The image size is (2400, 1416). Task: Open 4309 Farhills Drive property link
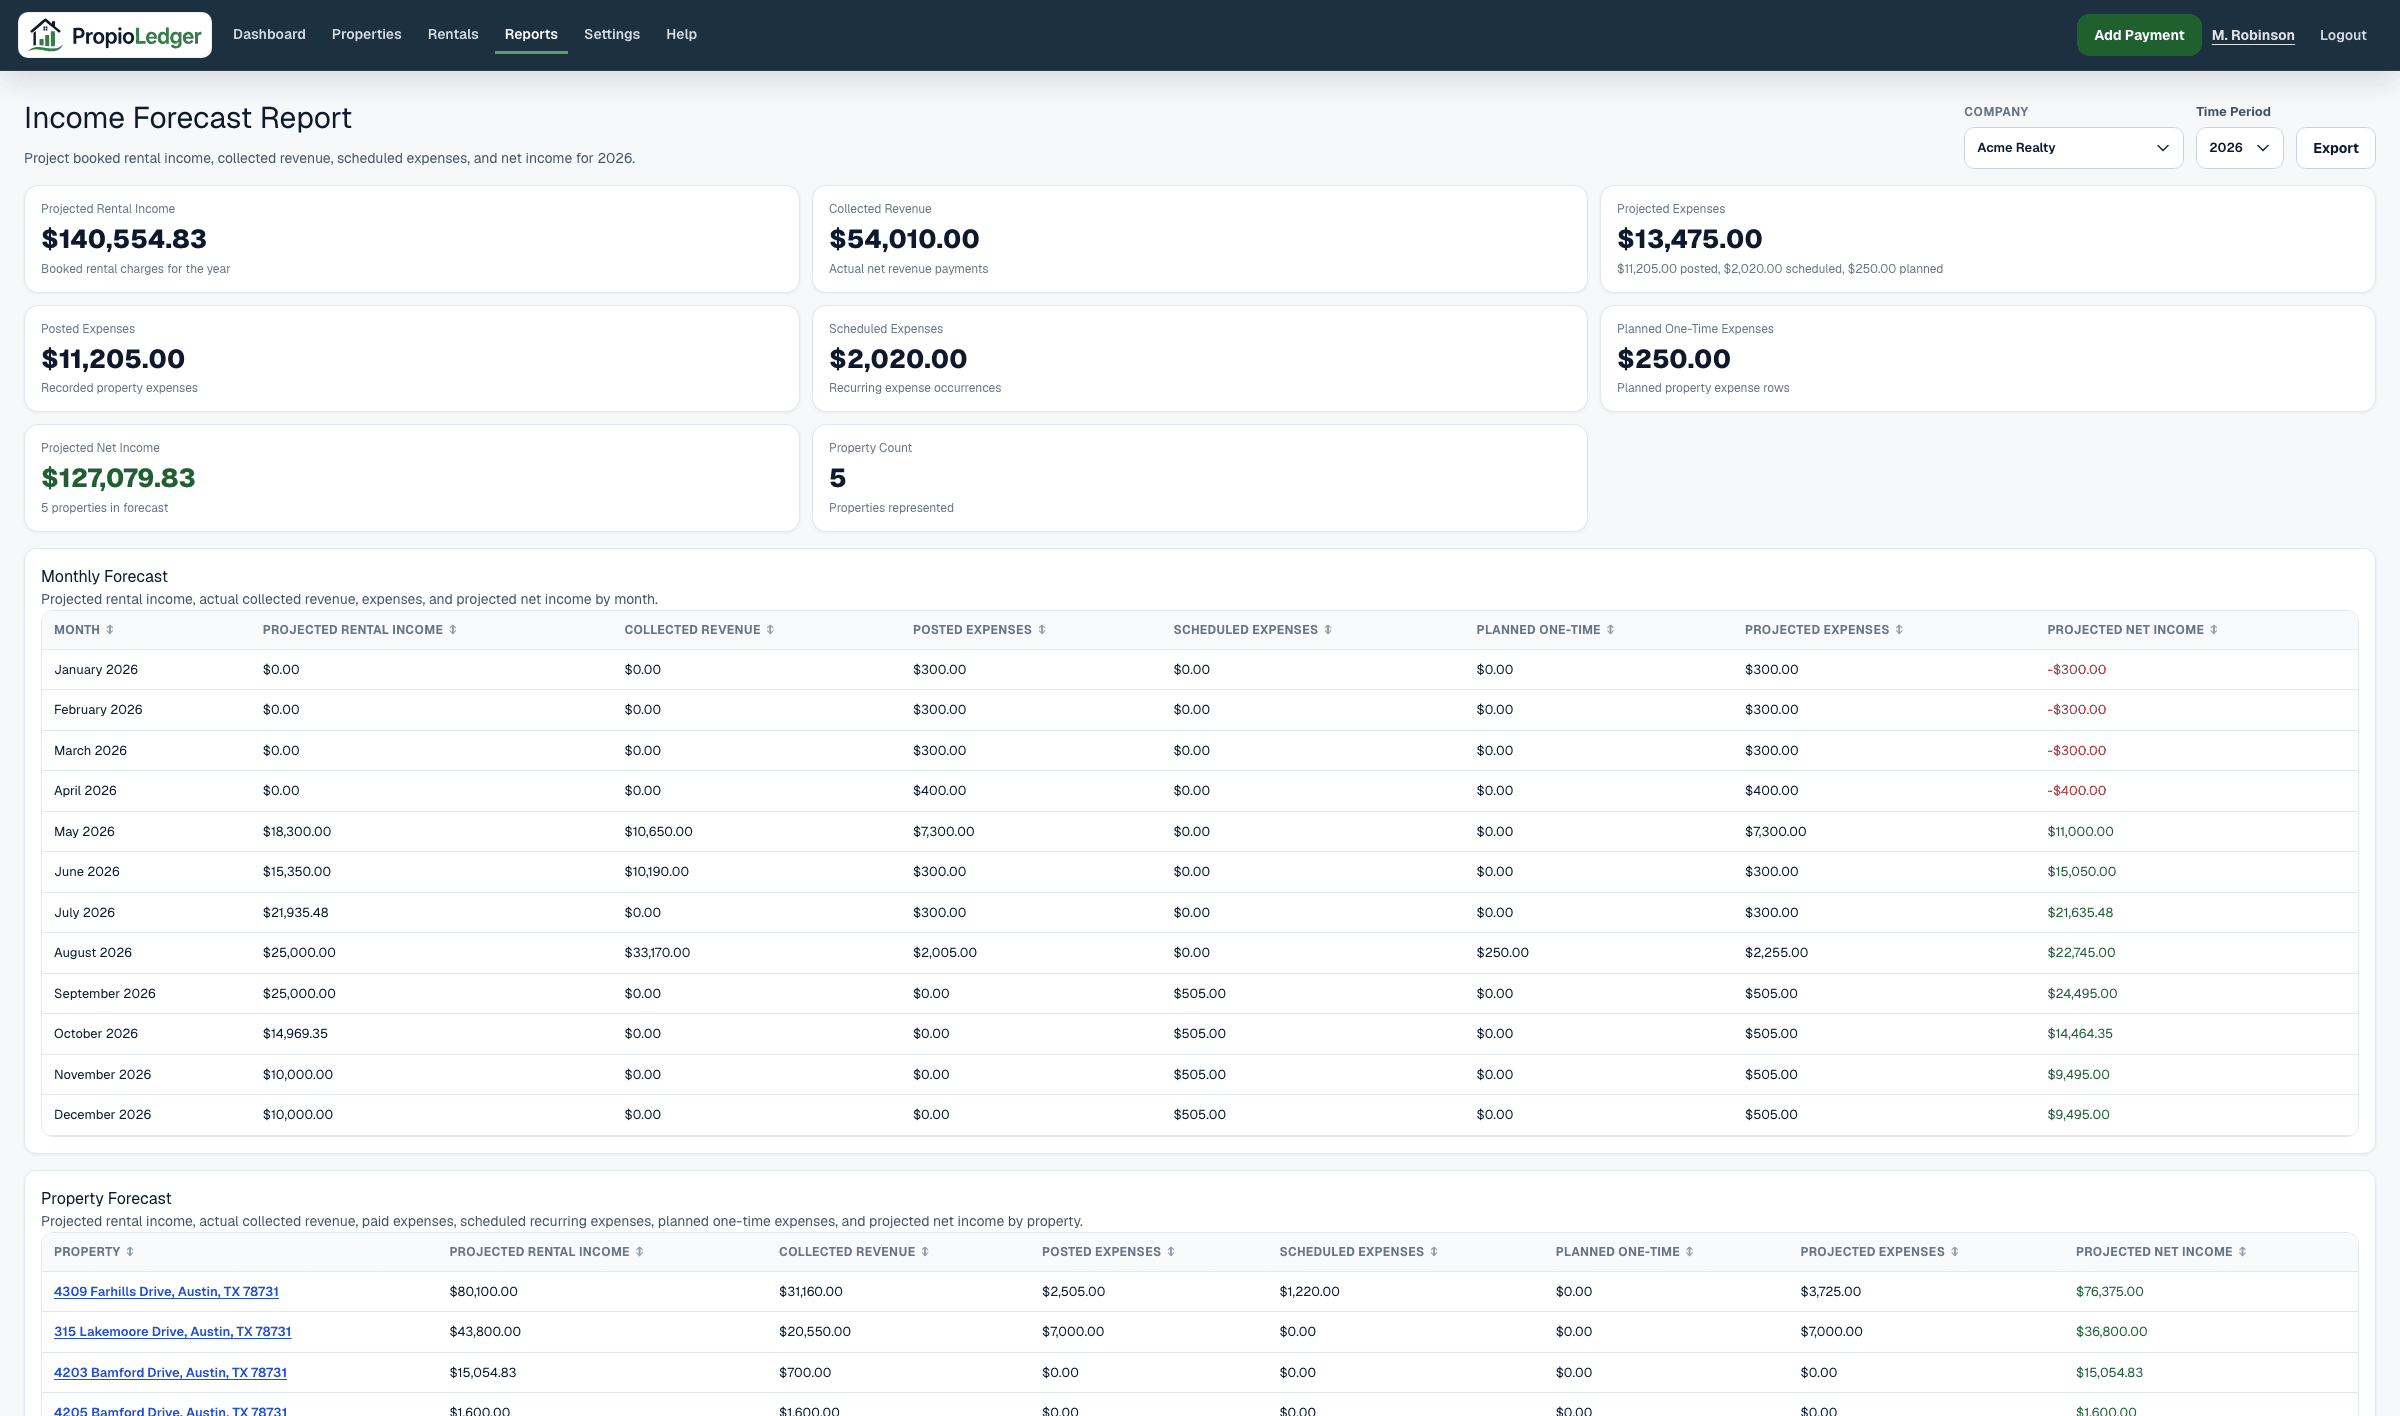click(166, 1292)
